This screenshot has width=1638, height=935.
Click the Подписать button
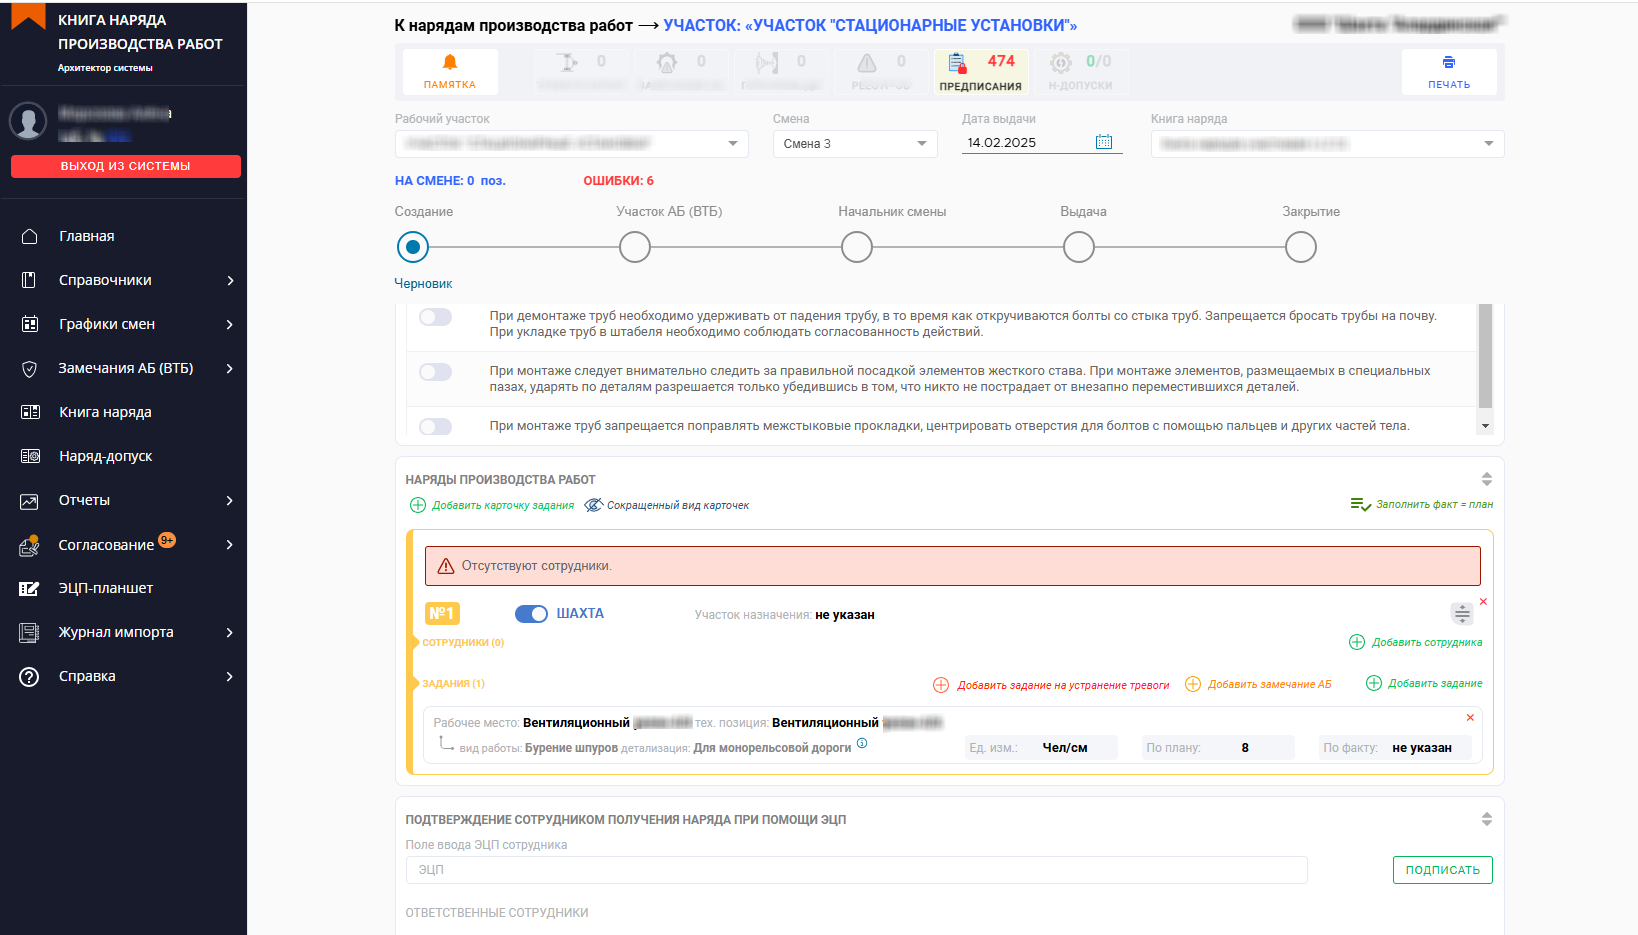coord(1442,870)
